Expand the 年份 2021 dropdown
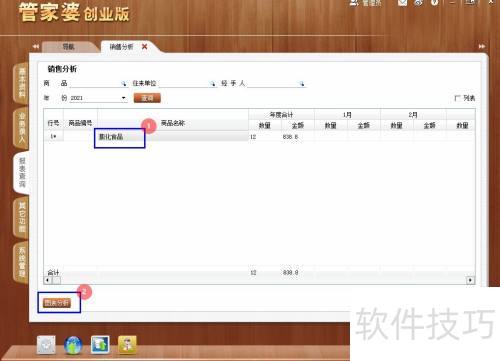500x361 pixels. [124, 98]
